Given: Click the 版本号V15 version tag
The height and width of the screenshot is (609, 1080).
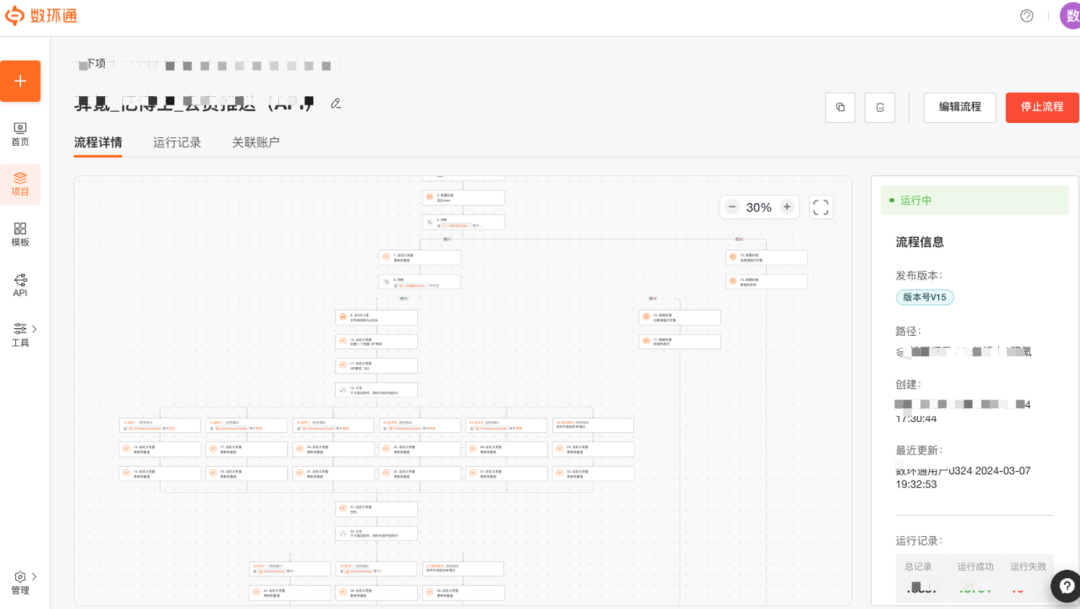Looking at the screenshot, I should [x=925, y=297].
